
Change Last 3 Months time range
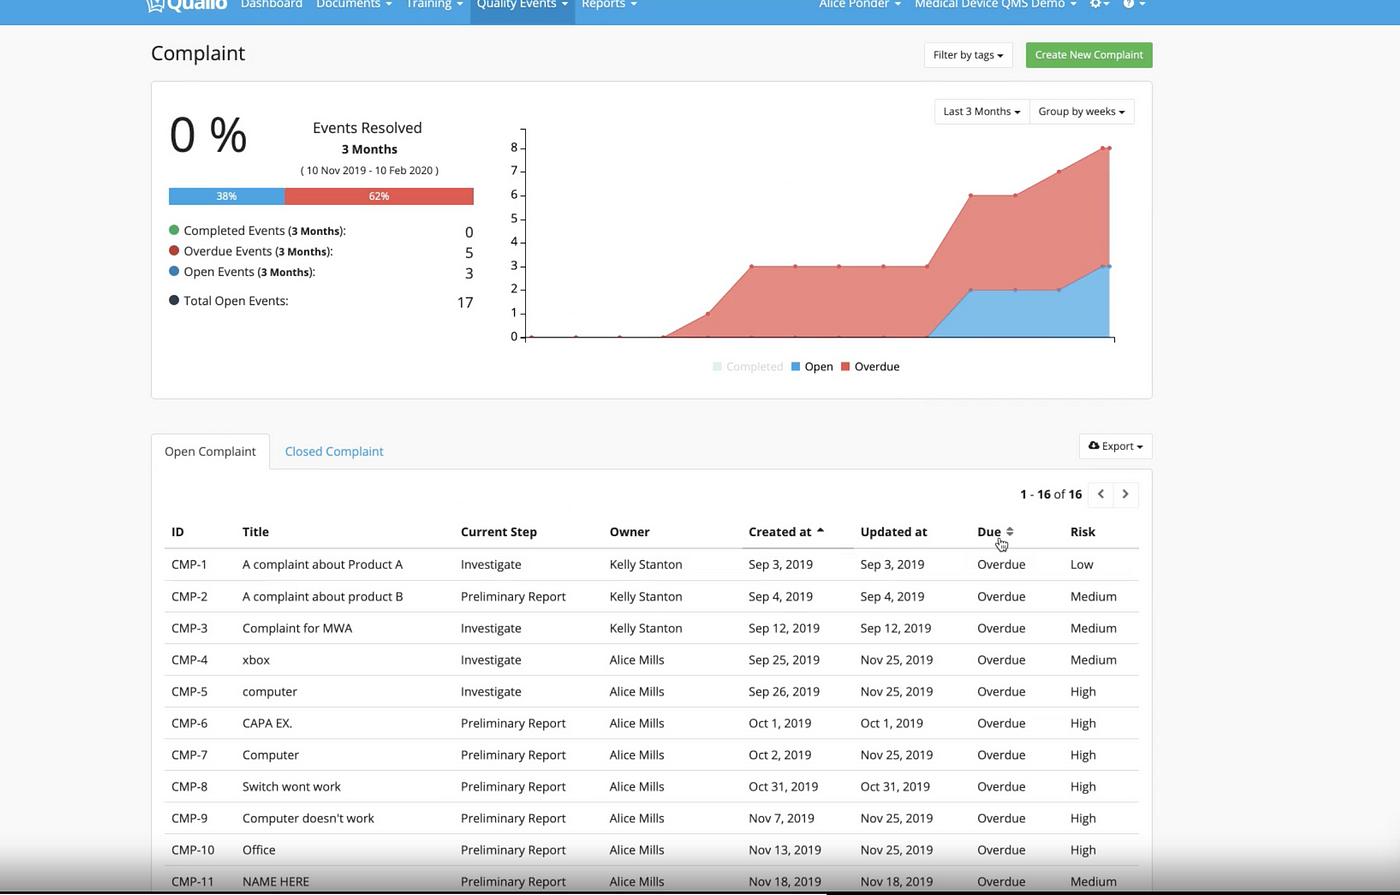(982, 111)
